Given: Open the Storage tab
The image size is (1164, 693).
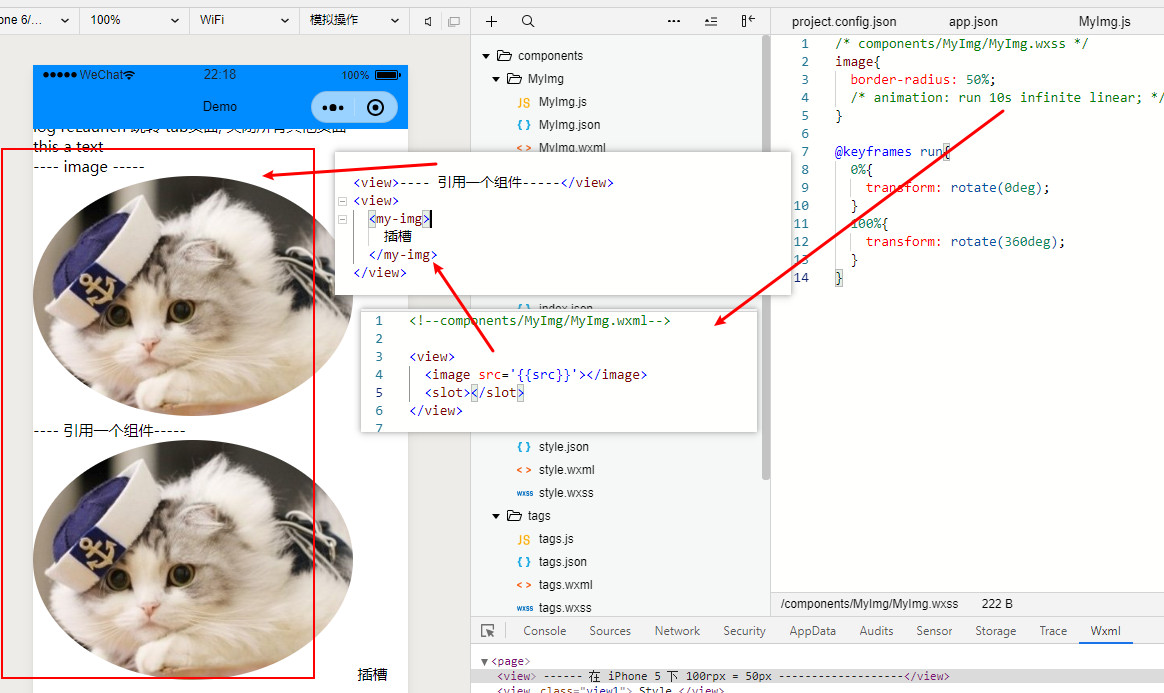Looking at the screenshot, I should (x=995, y=631).
